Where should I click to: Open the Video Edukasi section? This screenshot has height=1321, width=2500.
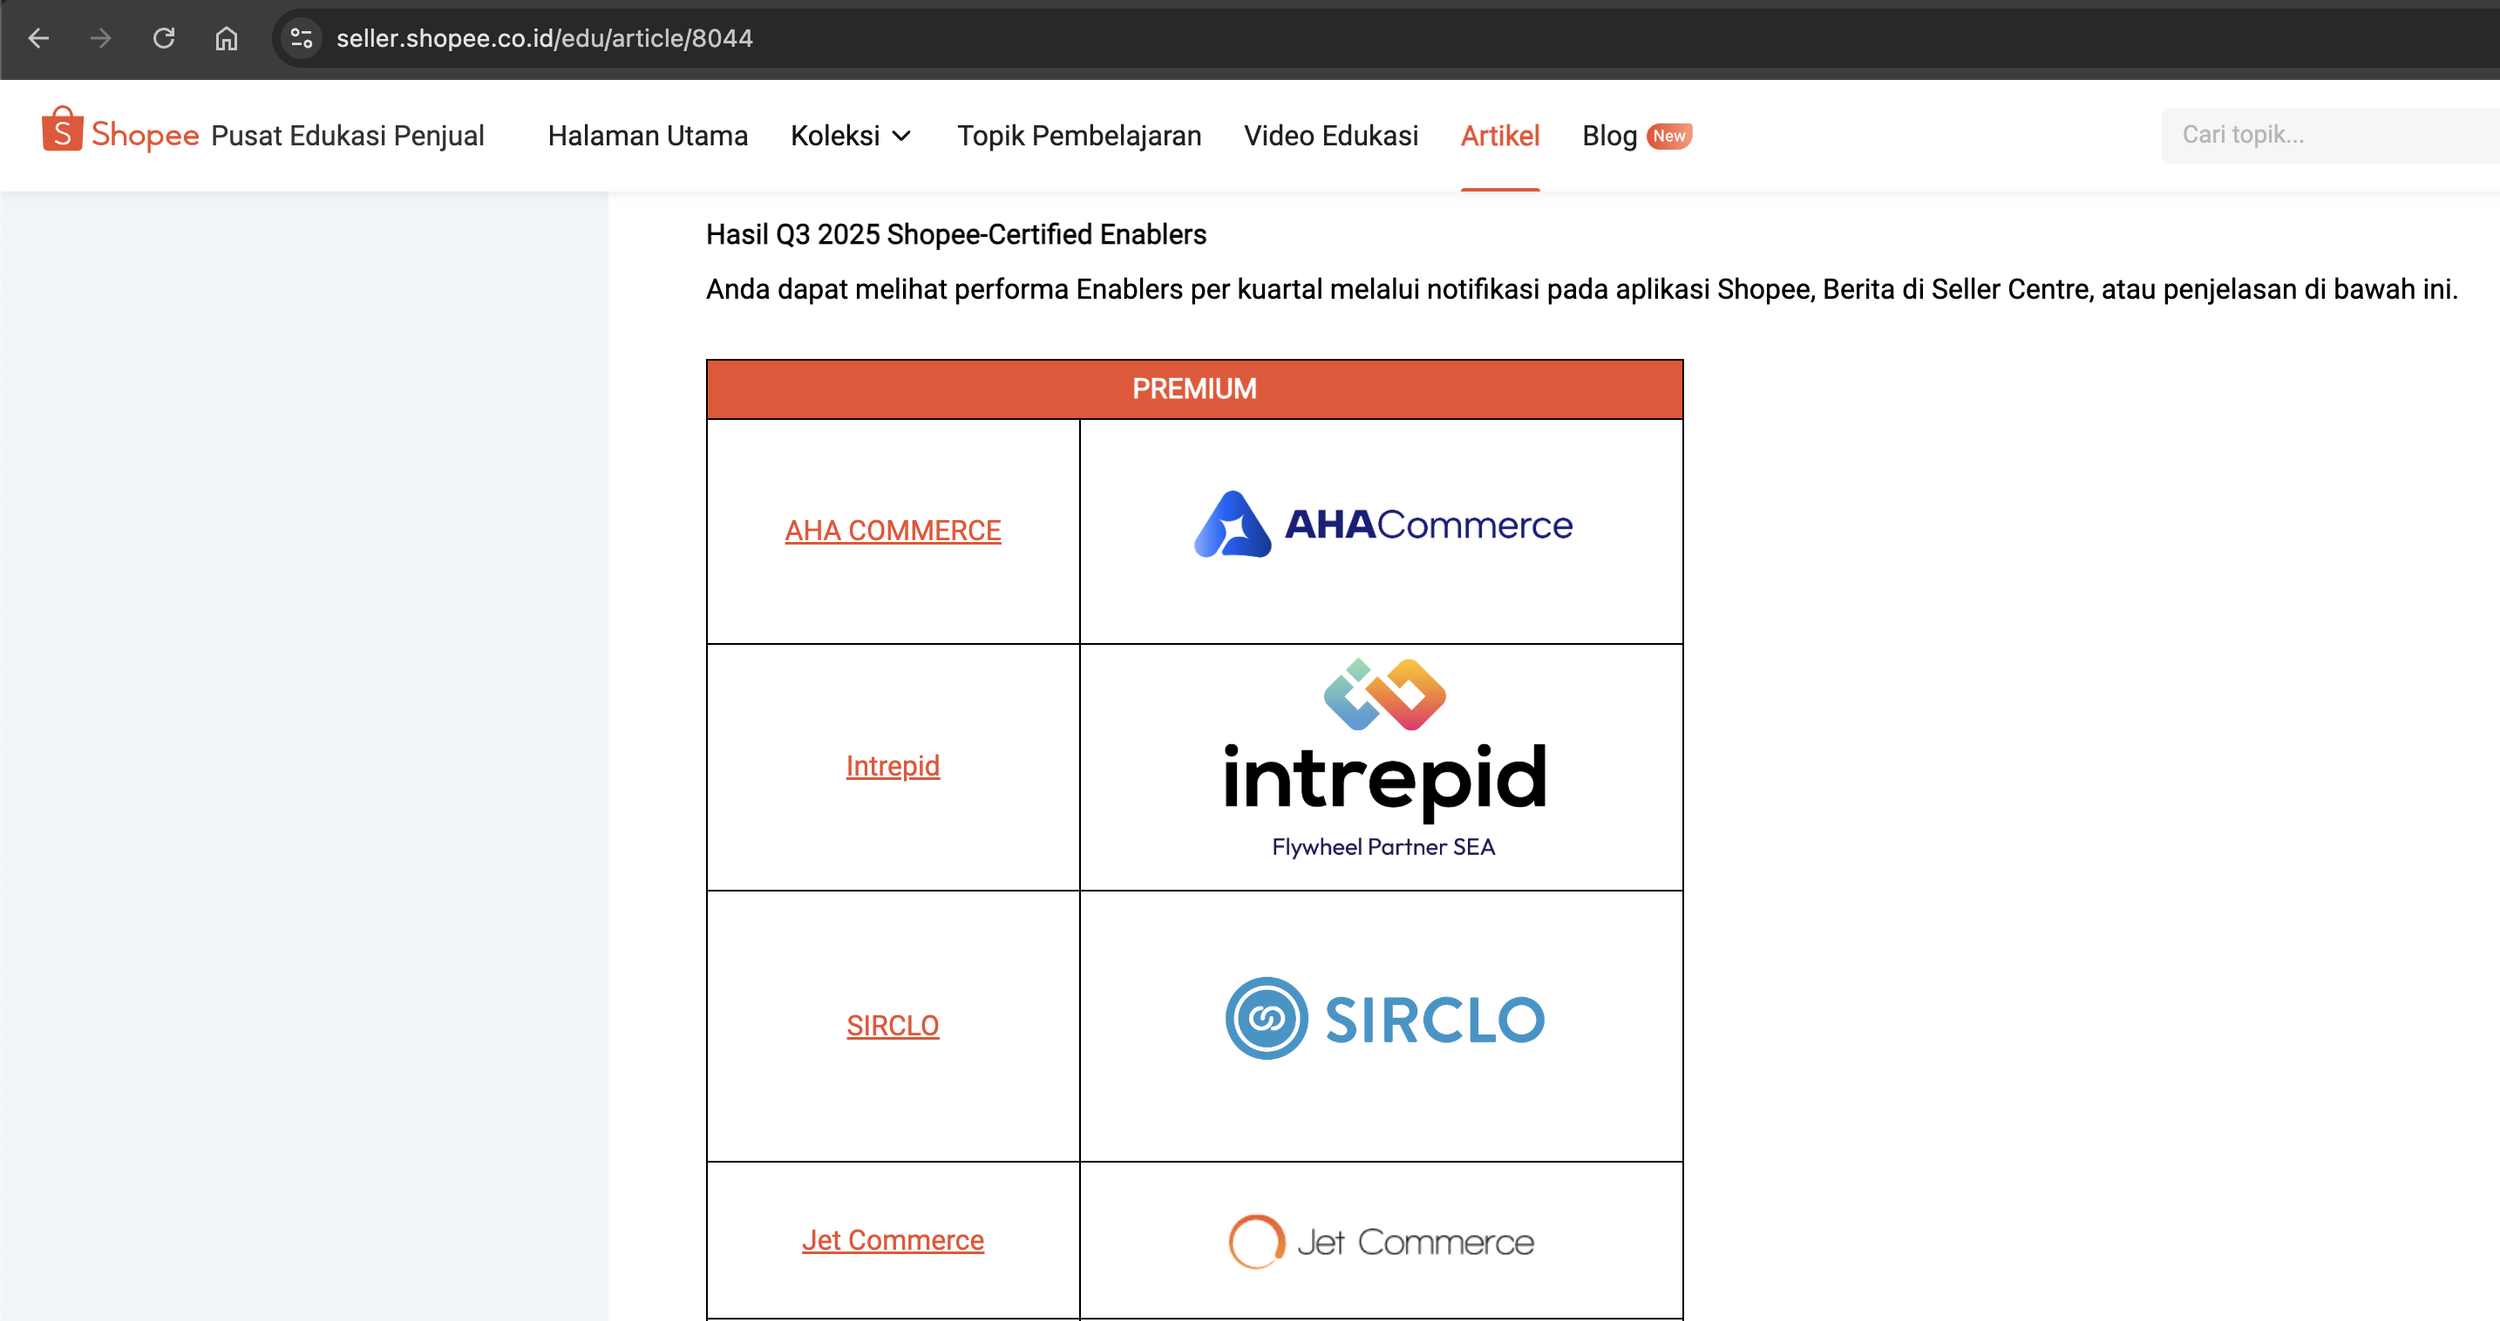click(1330, 136)
